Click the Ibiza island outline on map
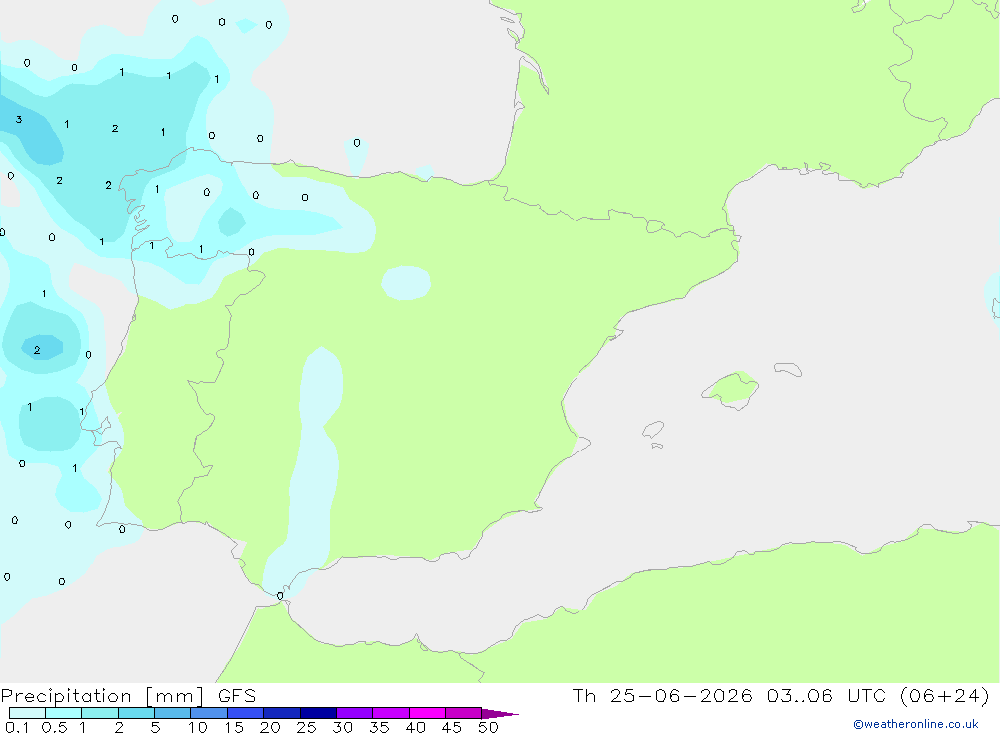This screenshot has height=733, width=1000. [x=653, y=429]
